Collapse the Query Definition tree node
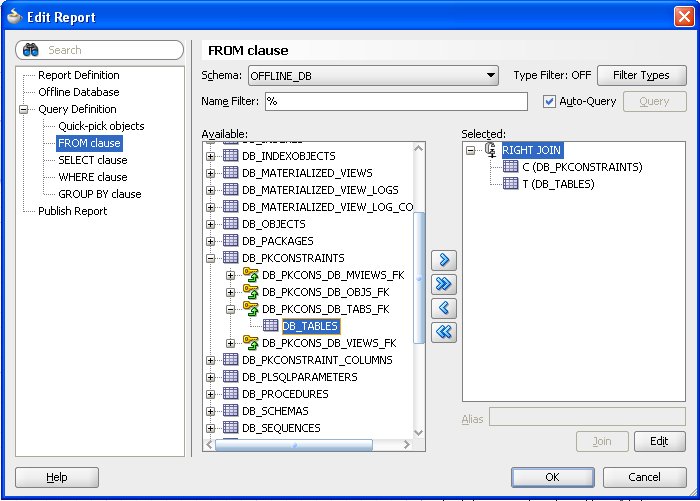The width and height of the screenshot is (700, 501). (x=24, y=109)
